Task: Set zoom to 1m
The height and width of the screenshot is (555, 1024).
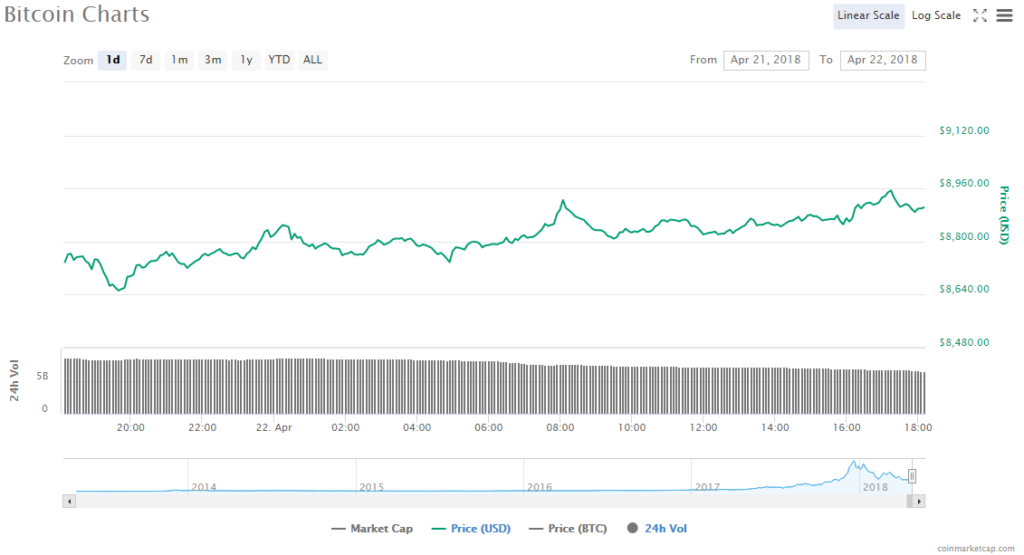Action: click(179, 60)
